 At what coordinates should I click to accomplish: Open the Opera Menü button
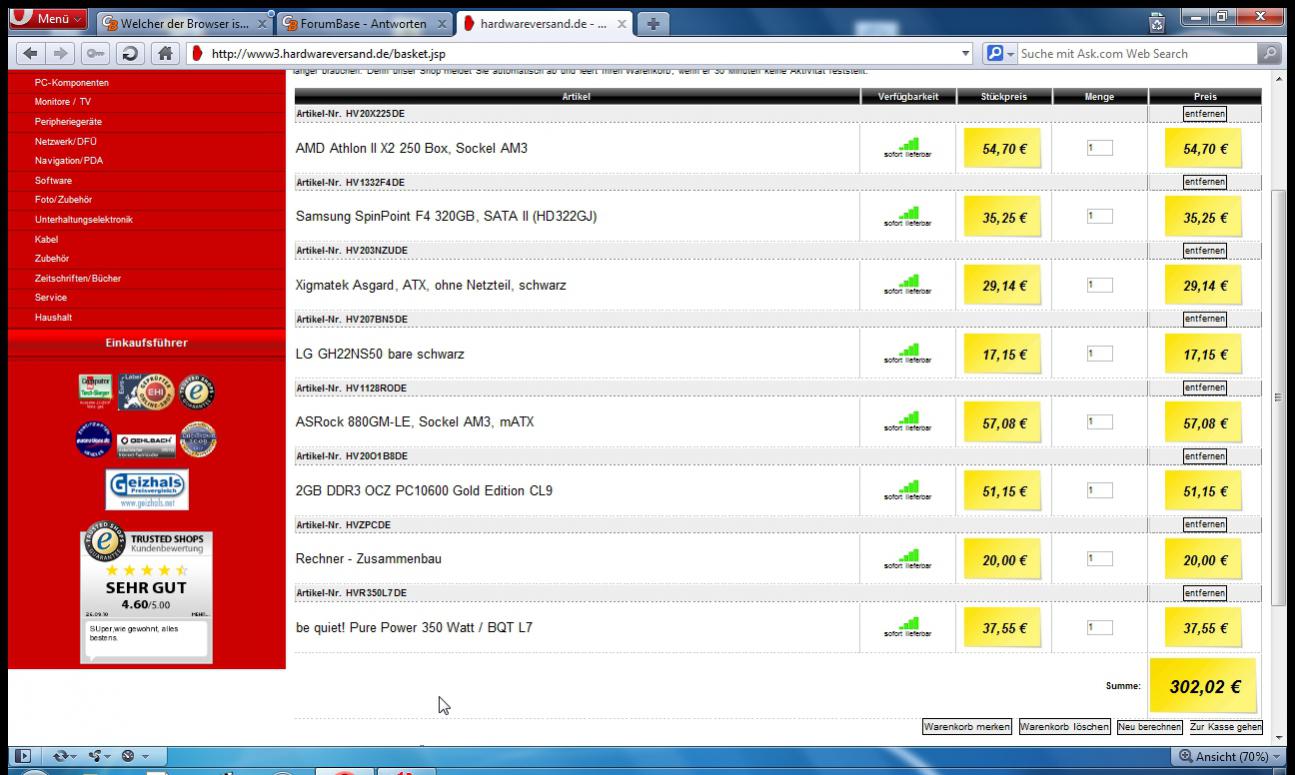pos(49,20)
